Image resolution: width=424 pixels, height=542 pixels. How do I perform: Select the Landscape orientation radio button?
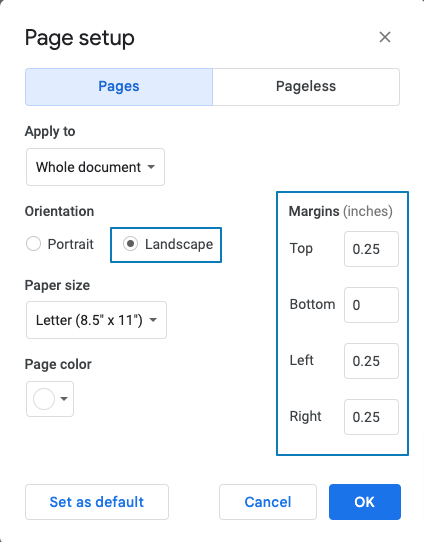[130, 244]
